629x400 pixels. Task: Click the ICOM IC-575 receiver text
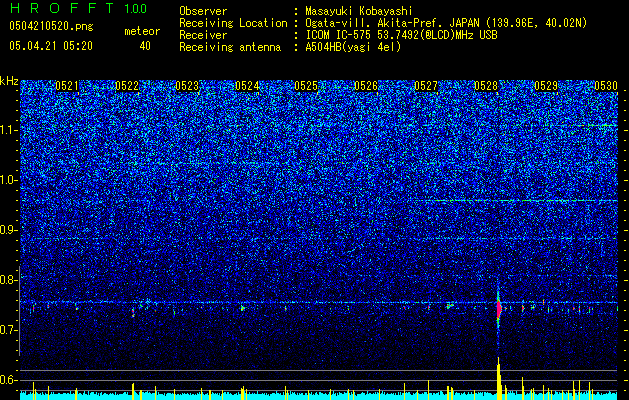pyautogui.click(x=401, y=35)
